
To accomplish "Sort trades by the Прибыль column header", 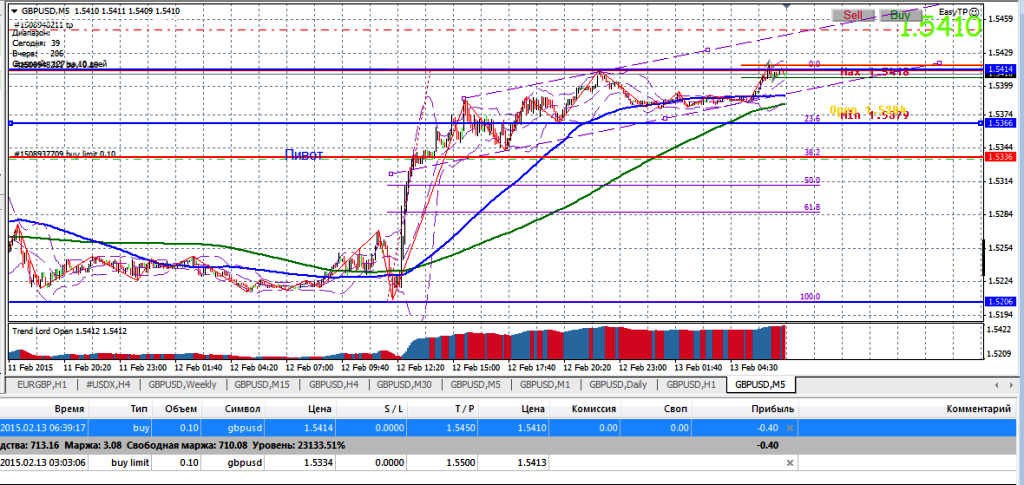I will pyautogui.click(x=772, y=409).
